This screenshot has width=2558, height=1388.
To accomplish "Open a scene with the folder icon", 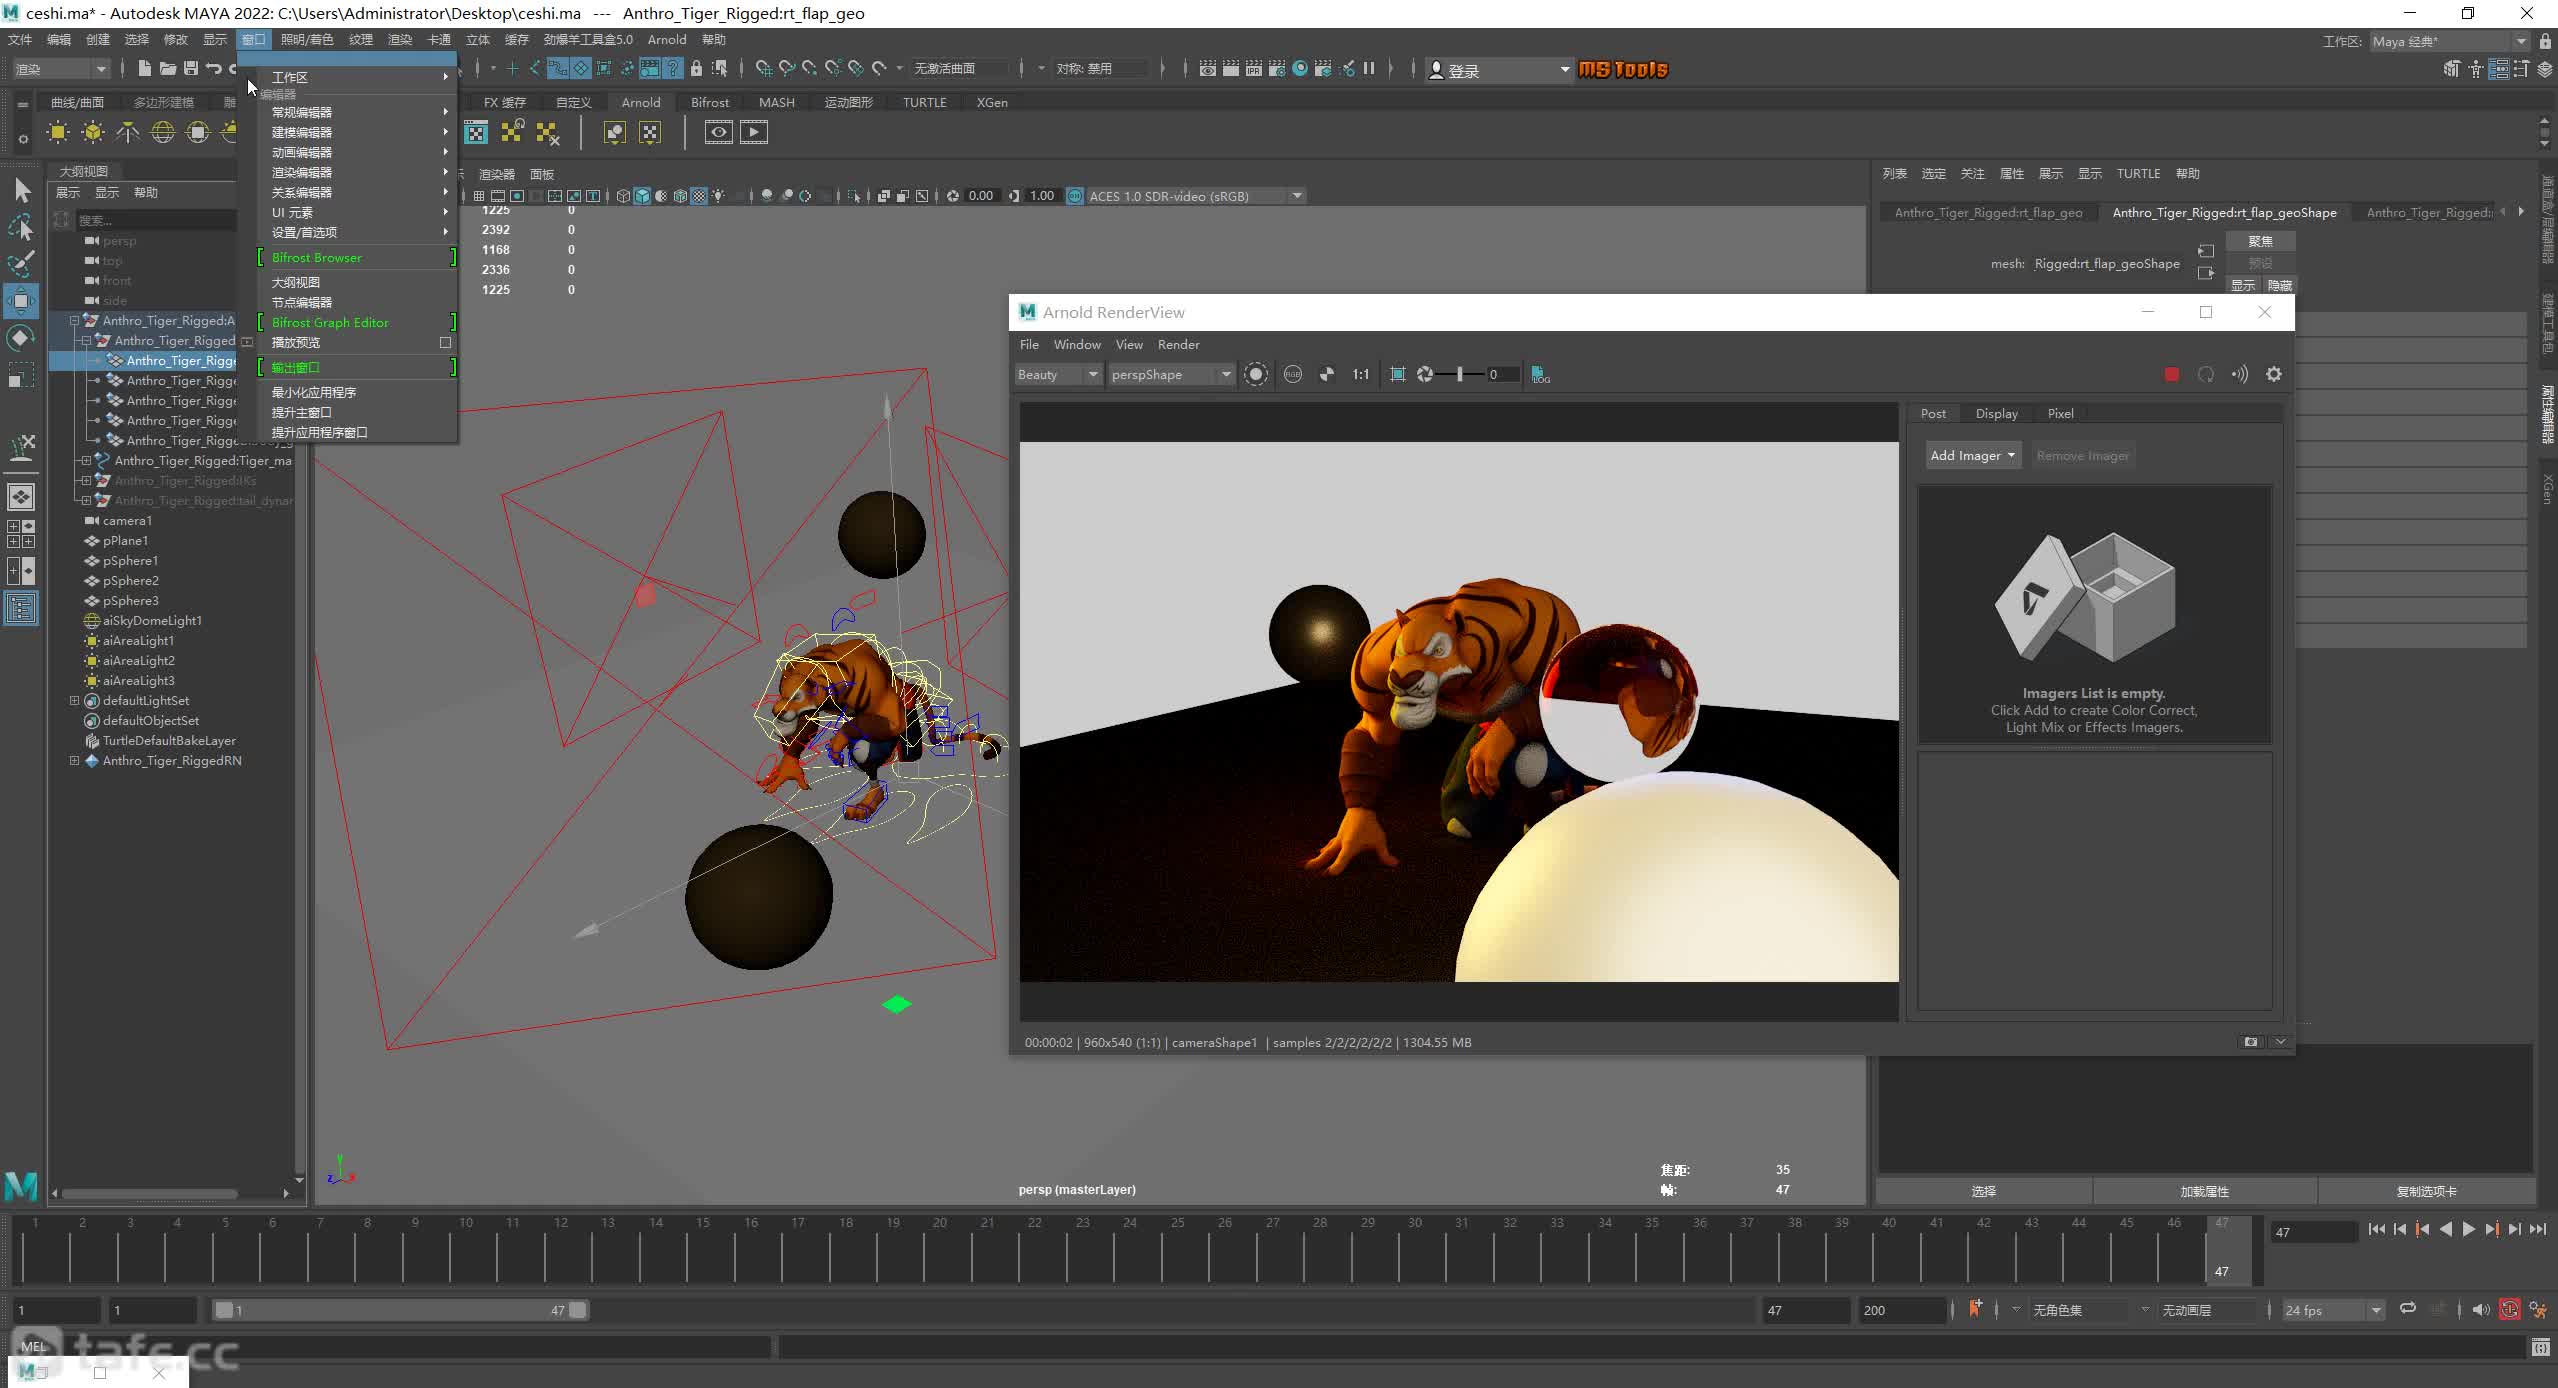I will [167, 68].
